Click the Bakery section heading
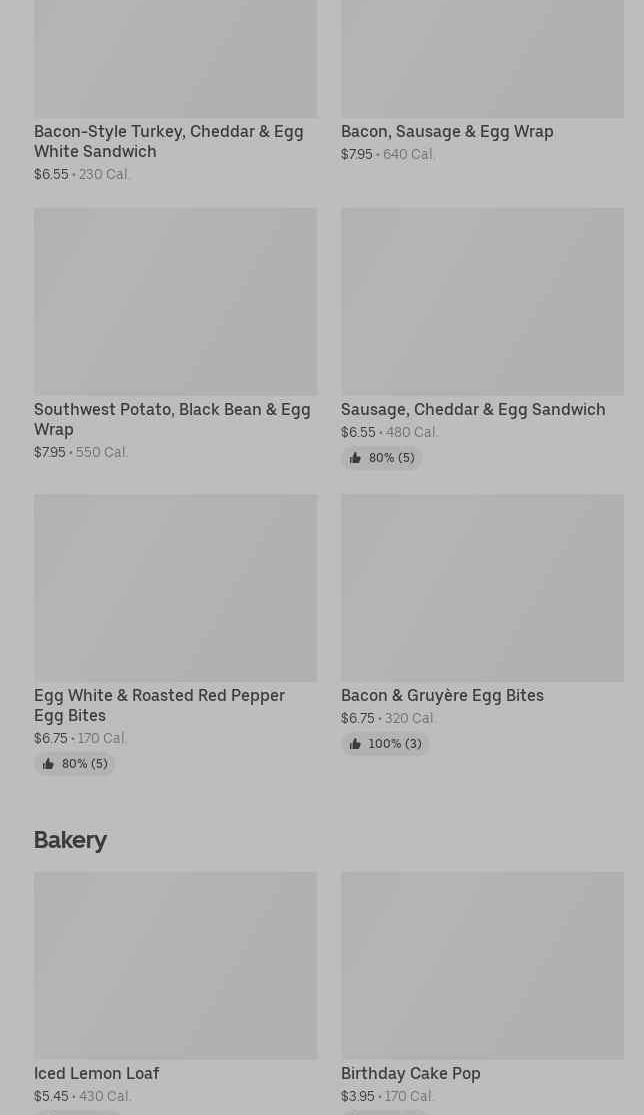Screen dimensions: 644x1115 pos(70,841)
